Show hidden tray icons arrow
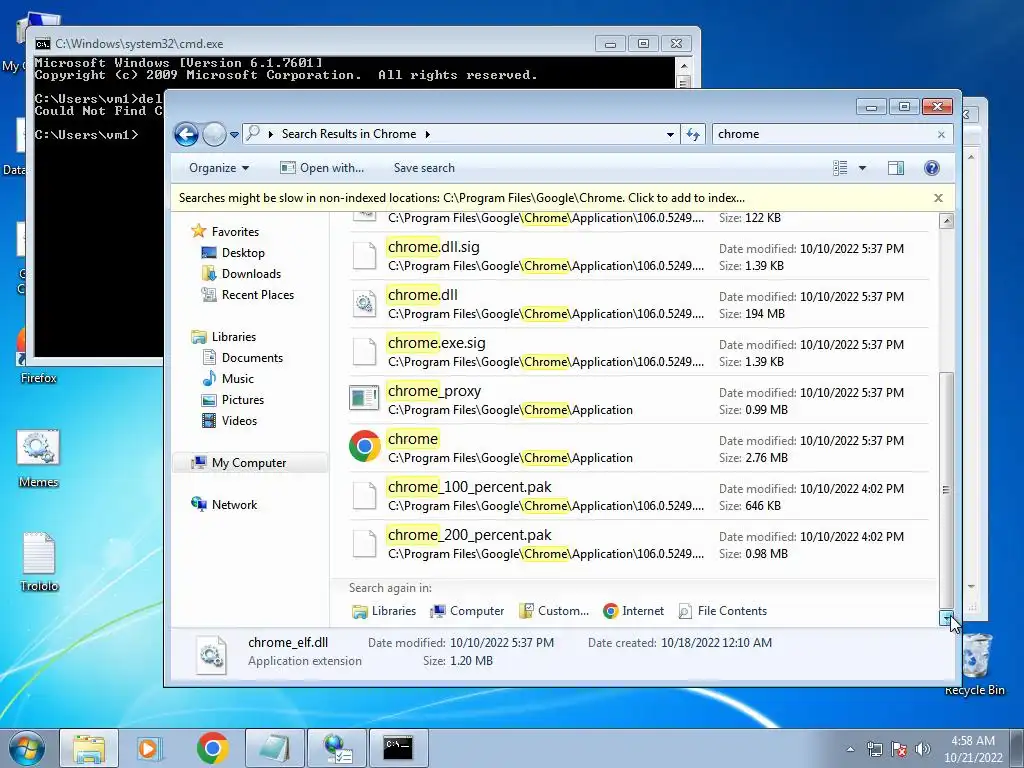The height and width of the screenshot is (768, 1024). coord(850,749)
